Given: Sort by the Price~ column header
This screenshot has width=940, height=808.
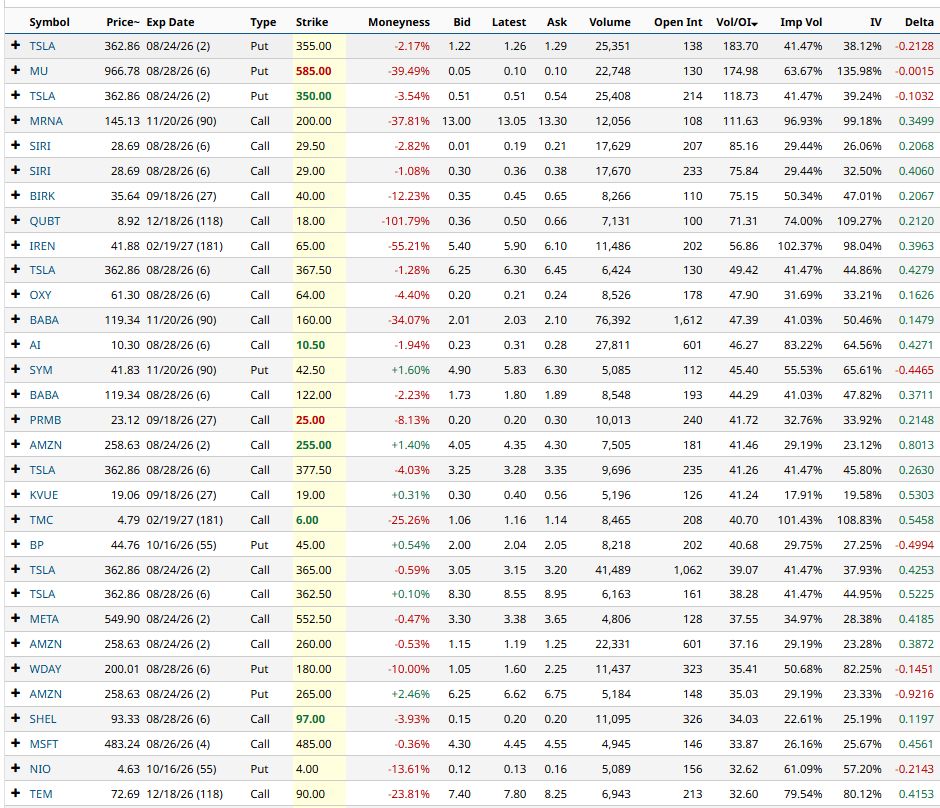Looking at the screenshot, I should click(x=123, y=22).
